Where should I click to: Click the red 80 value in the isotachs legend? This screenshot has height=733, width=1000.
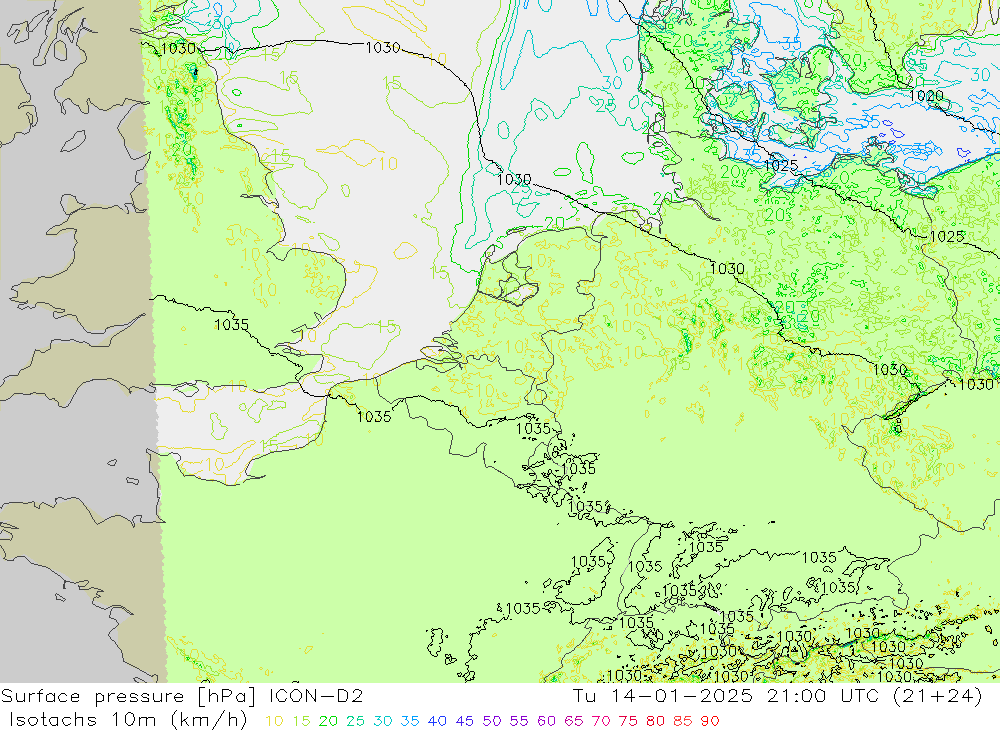(655, 721)
